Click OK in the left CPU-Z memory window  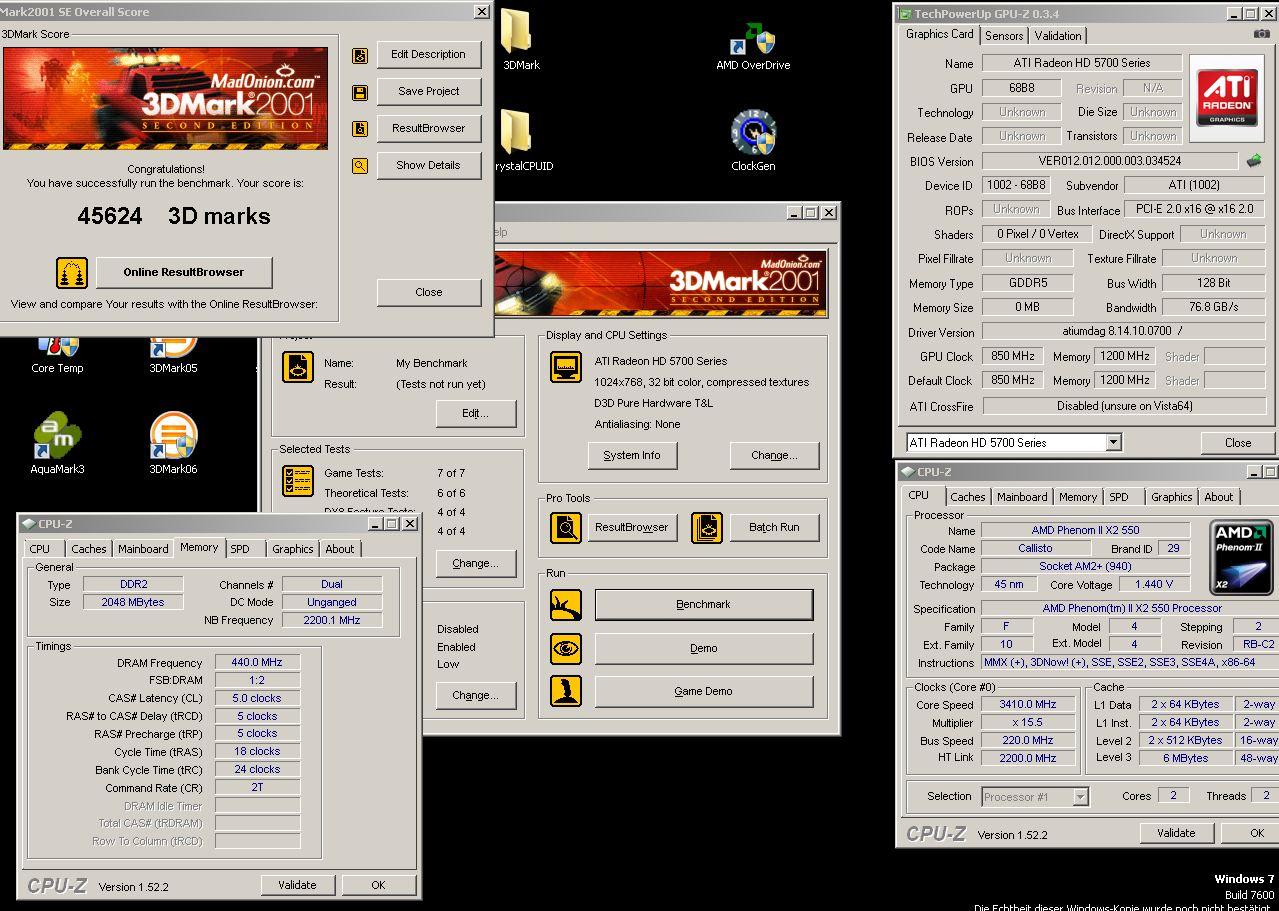click(378, 885)
